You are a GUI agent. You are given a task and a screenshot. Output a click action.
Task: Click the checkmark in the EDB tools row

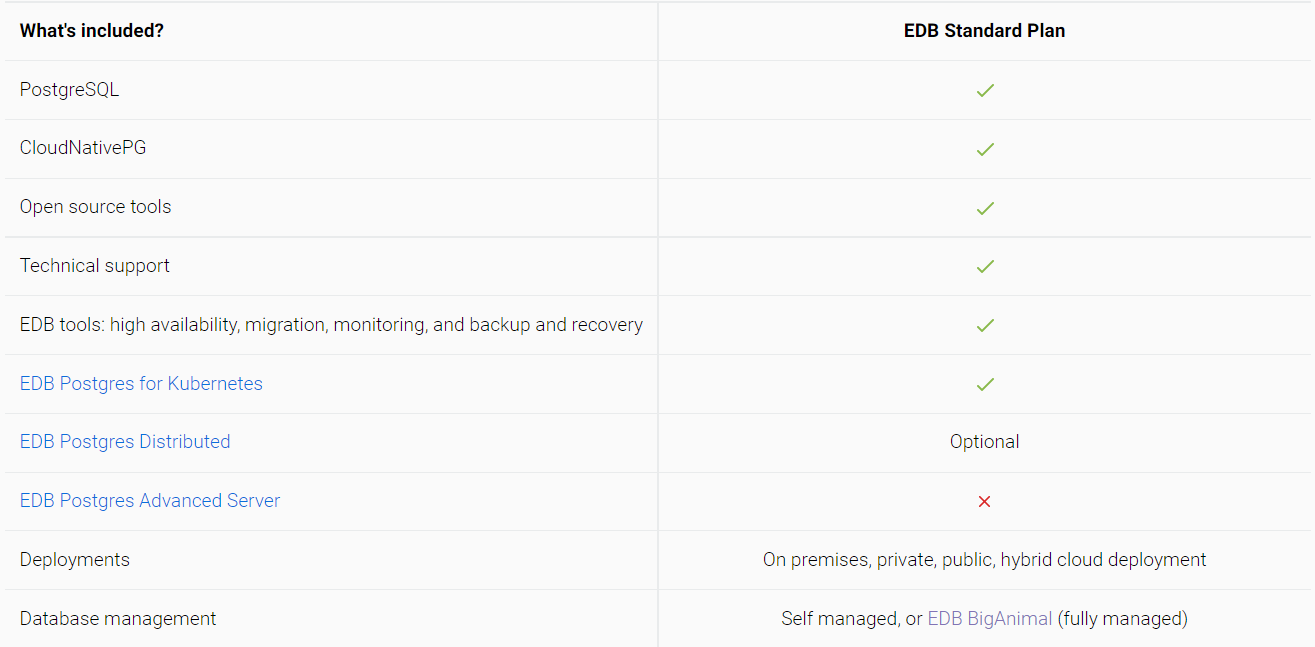985,325
